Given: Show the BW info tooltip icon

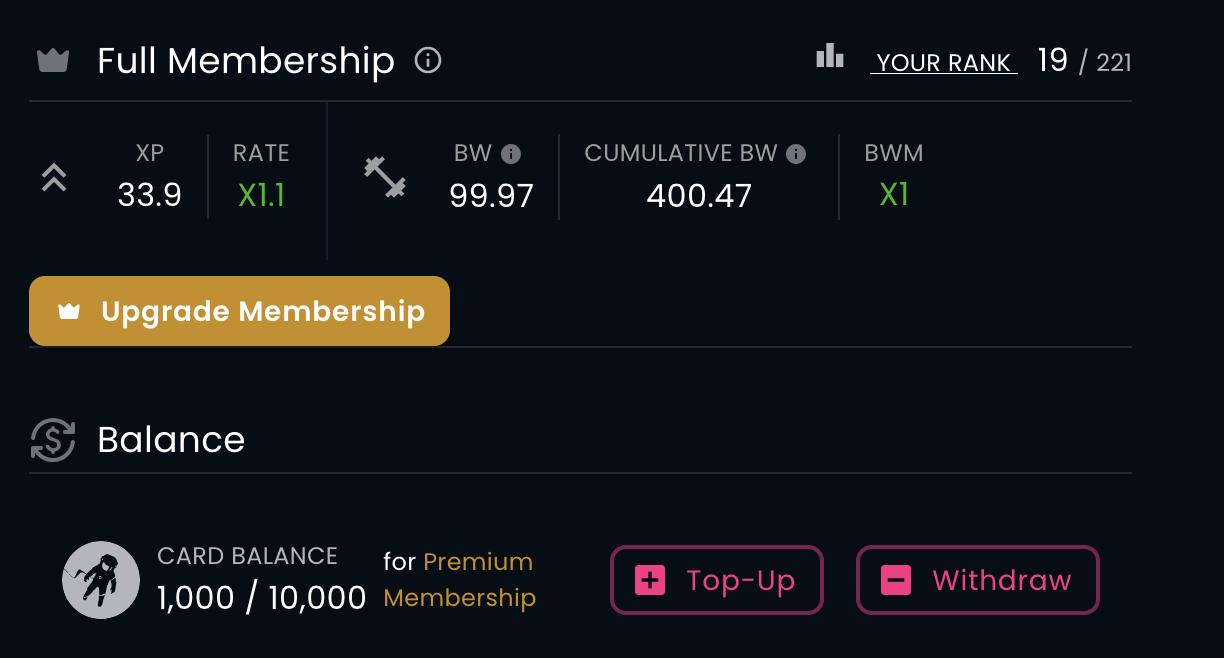Looking at the screenshot, I should click(x=511, y=154).
